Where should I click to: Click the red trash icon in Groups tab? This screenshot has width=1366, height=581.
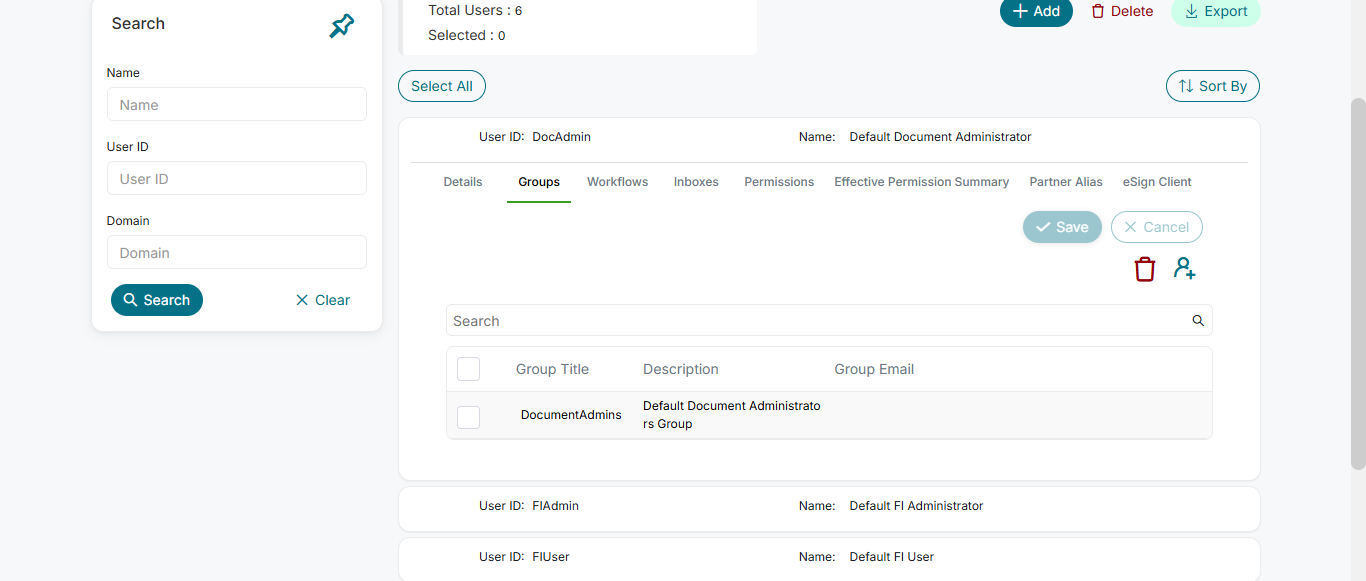coord(1144,269)
